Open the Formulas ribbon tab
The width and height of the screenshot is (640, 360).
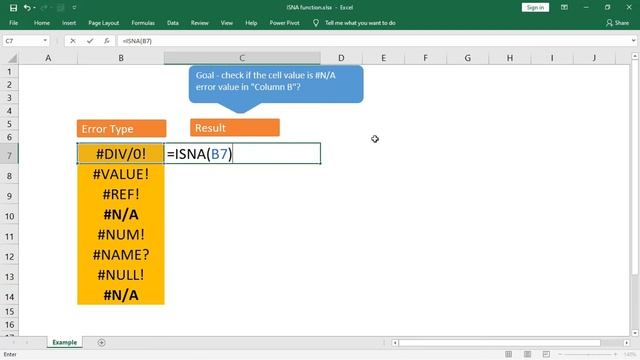[143, 23]
